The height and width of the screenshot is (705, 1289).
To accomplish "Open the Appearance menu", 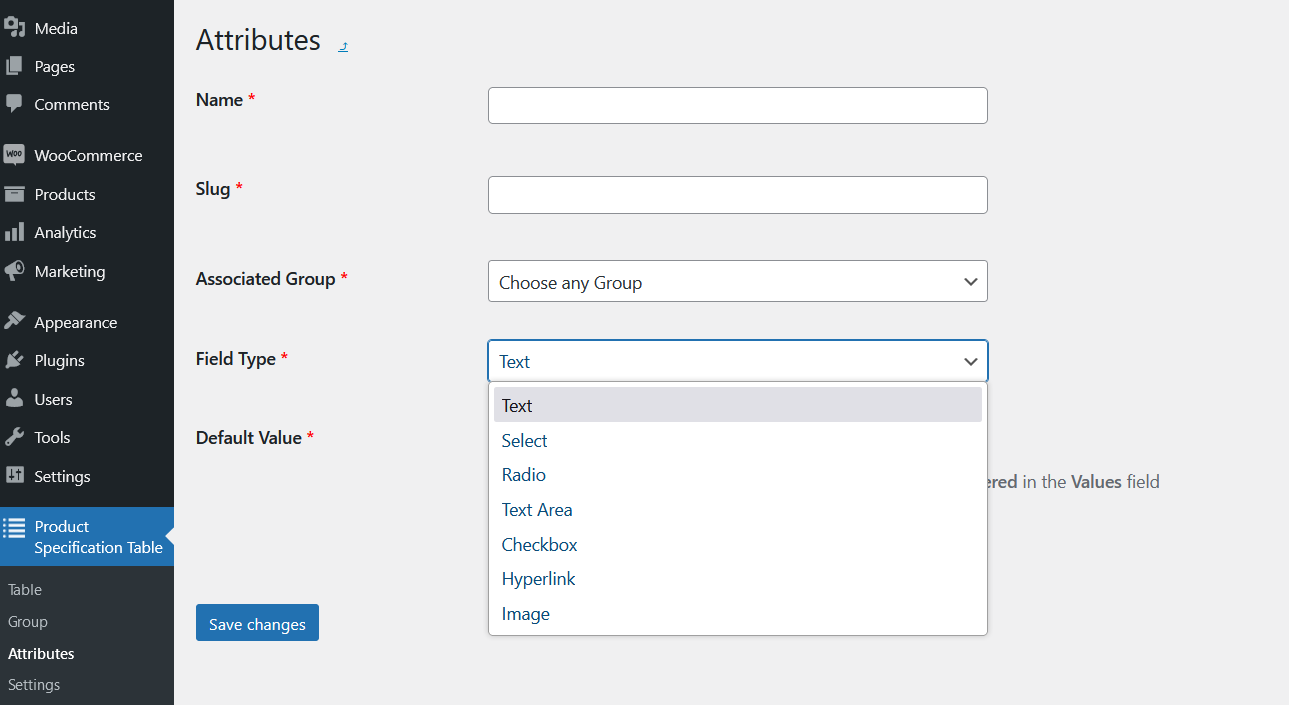I will (x=75, y=322).
